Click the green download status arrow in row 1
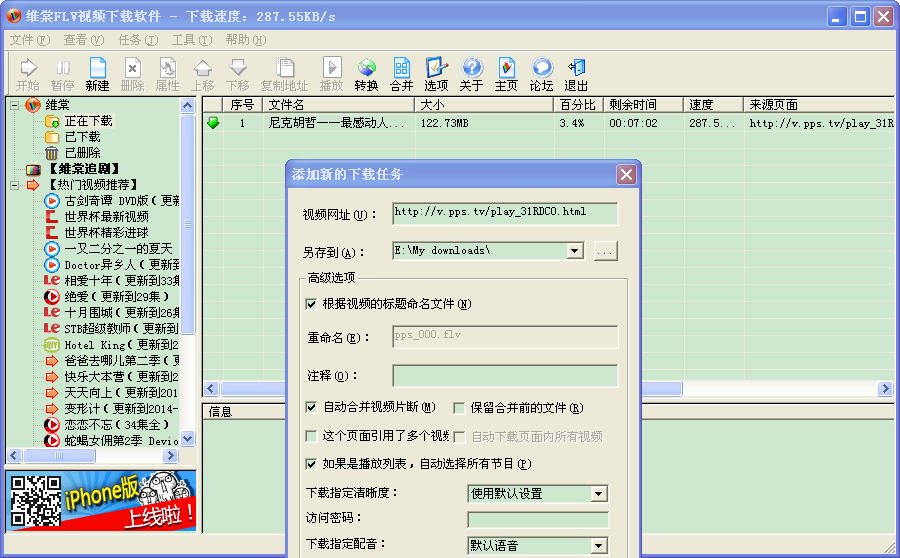Viewport: 900px width, 558px height. [x=213, y=123]
